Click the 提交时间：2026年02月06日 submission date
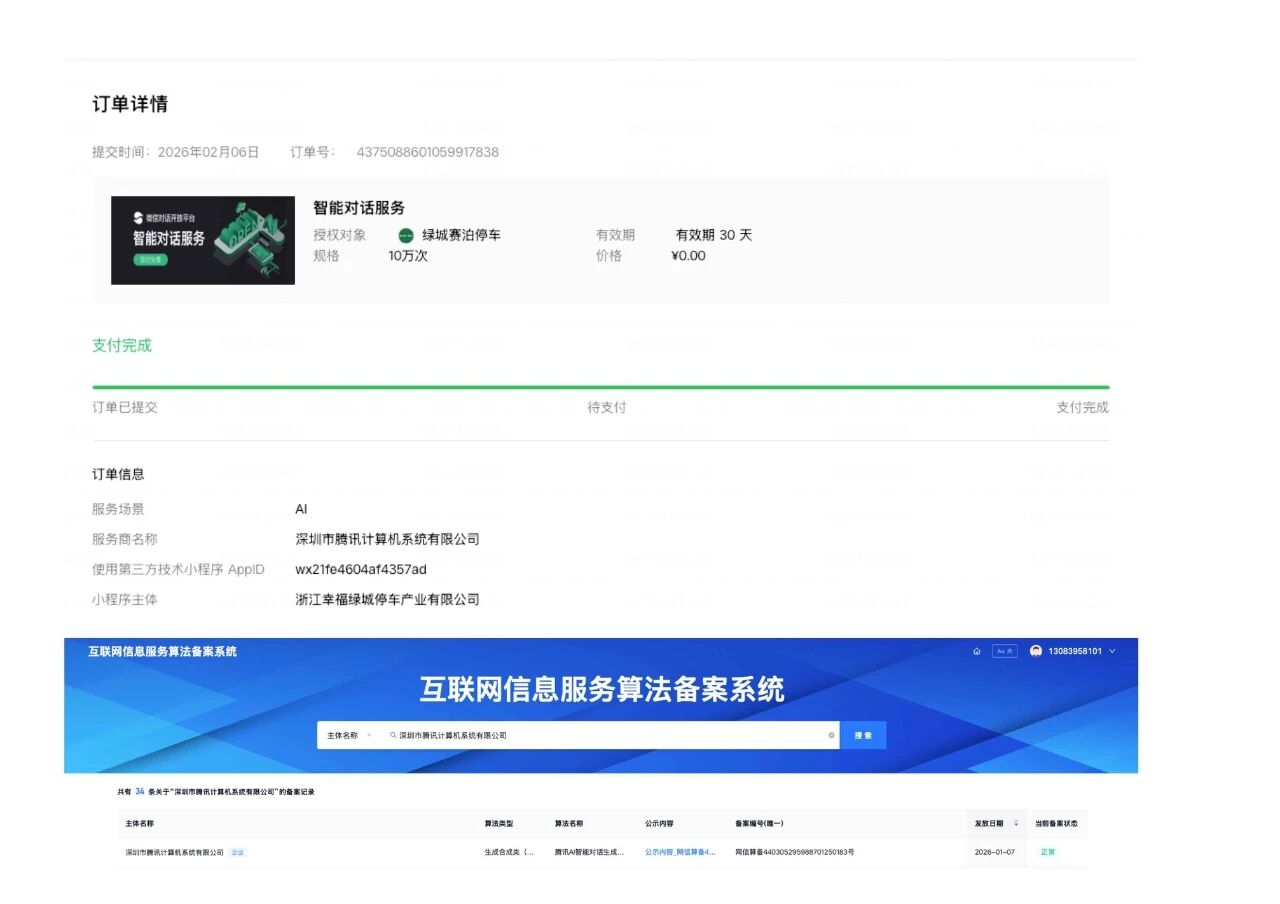Image resolution: width=1280 pixels, height=904 pixels. coord(176,152)
